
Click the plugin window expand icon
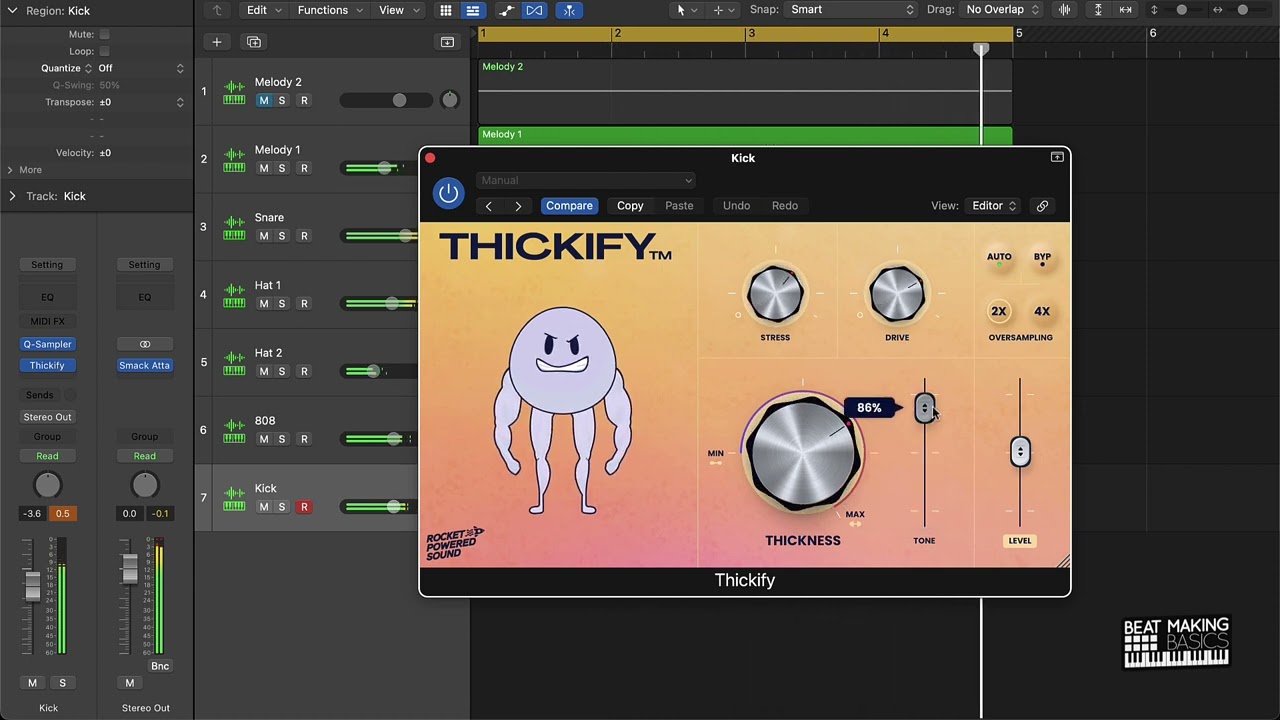coord(1057,158)
